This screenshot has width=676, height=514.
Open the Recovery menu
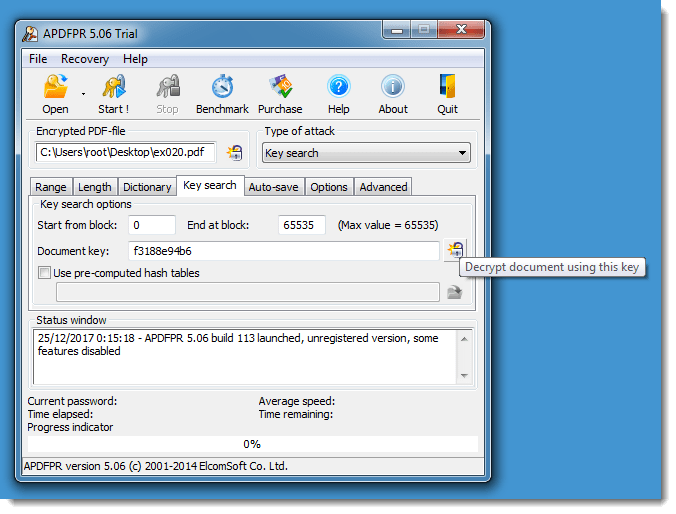click(x=84, y=59)
